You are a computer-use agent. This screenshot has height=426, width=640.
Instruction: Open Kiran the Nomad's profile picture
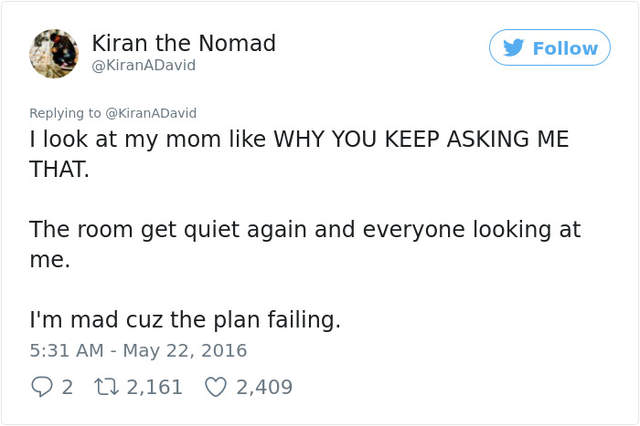coord(54,54)
